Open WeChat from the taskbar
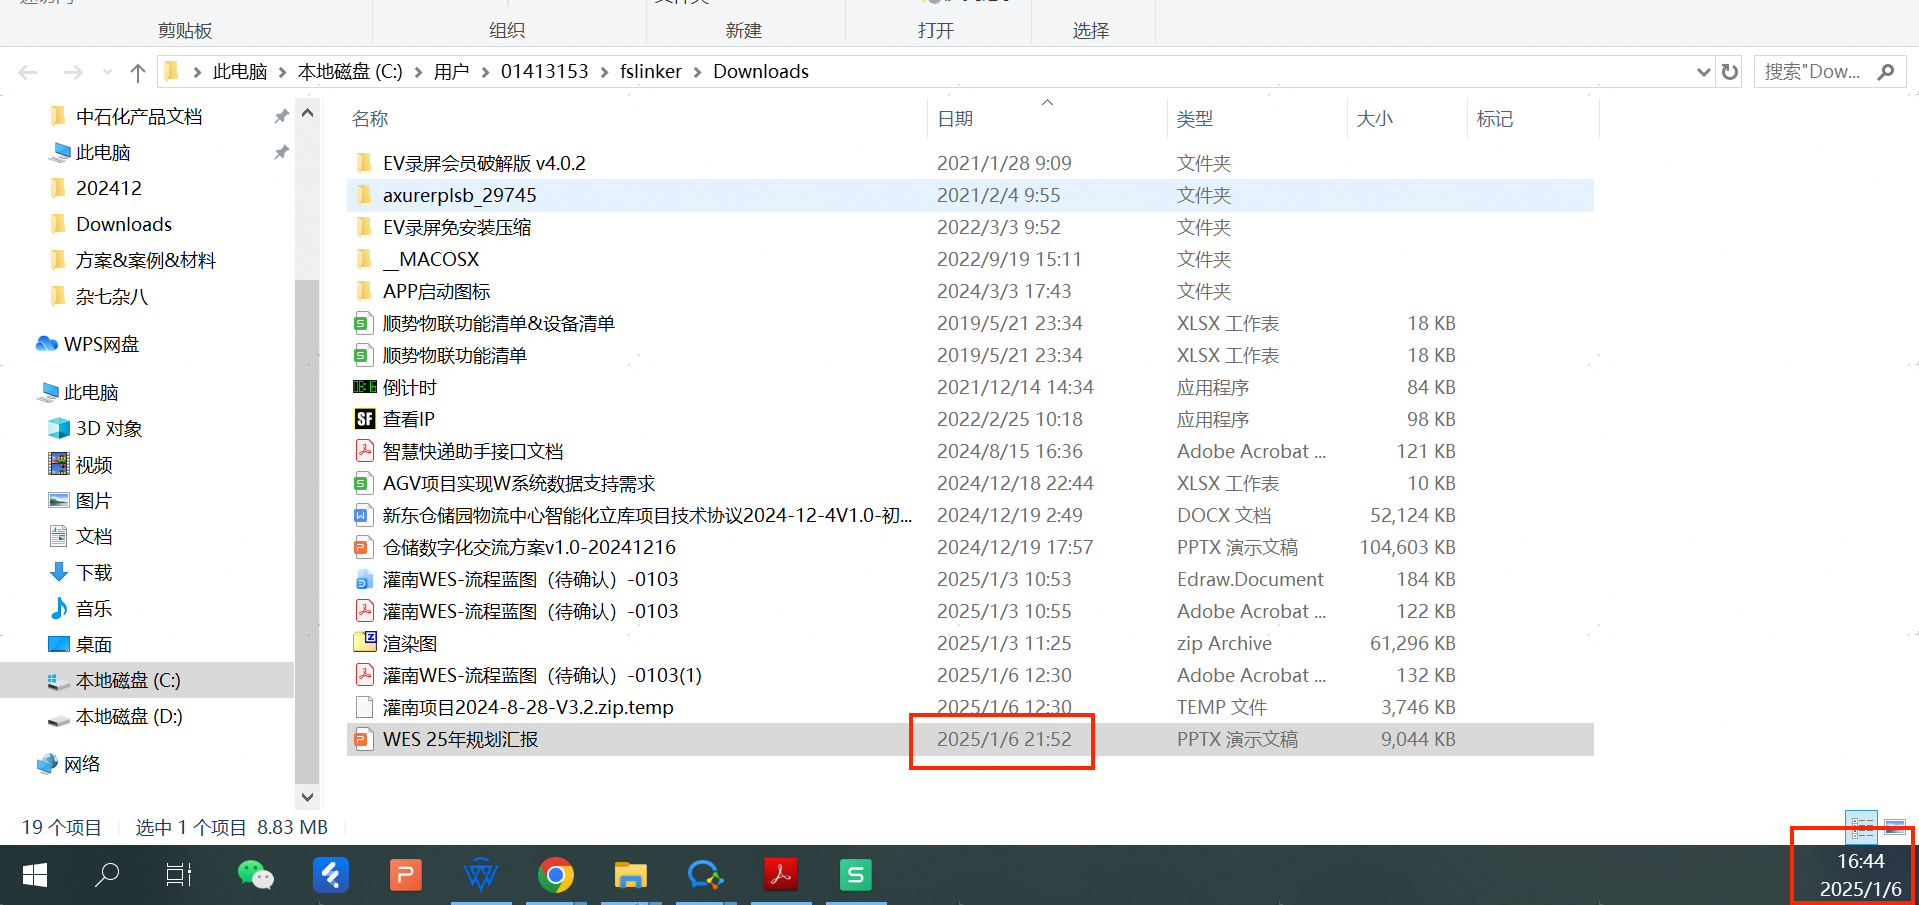The image size is (1919, 905). (255, 876)
